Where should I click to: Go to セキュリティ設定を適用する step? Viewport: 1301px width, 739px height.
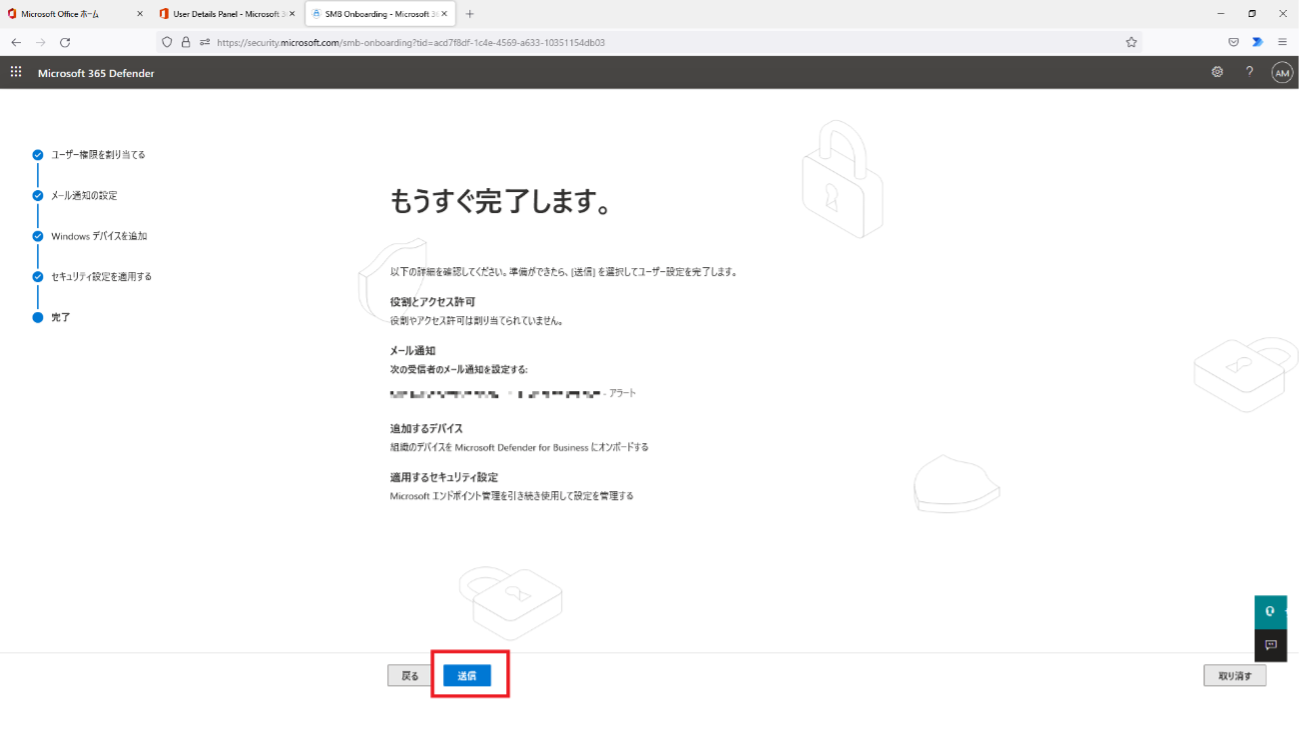pyautogui.click(x=101, y=277)
